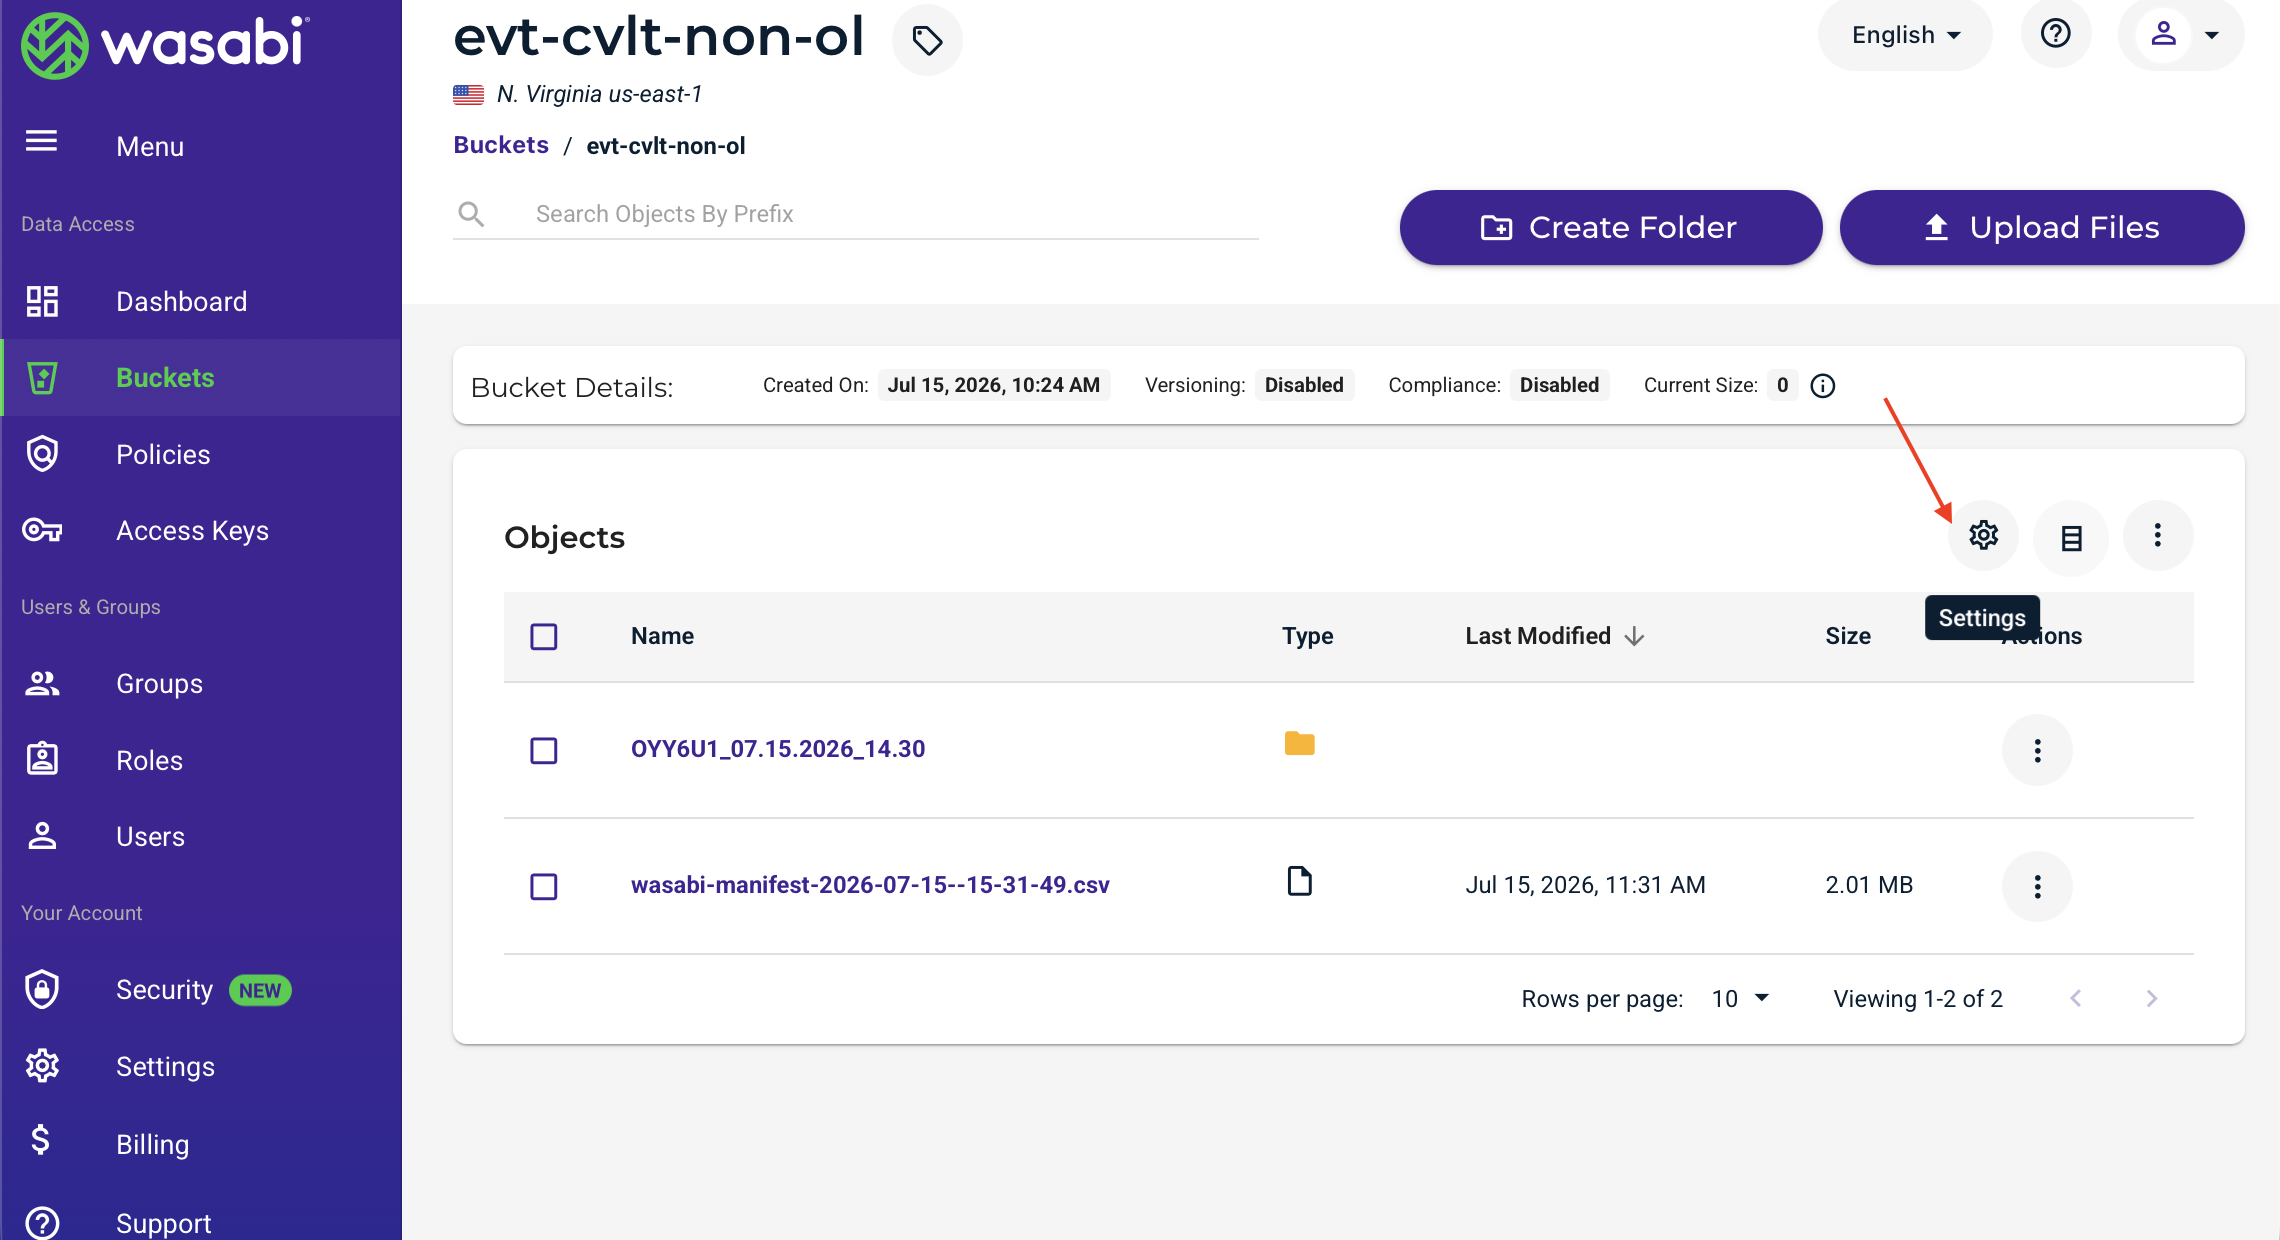Screen dimensions: 2280x1240
Task: Sort by Last Modified column
Action: pyautogui.click(x=1555, y=636)
